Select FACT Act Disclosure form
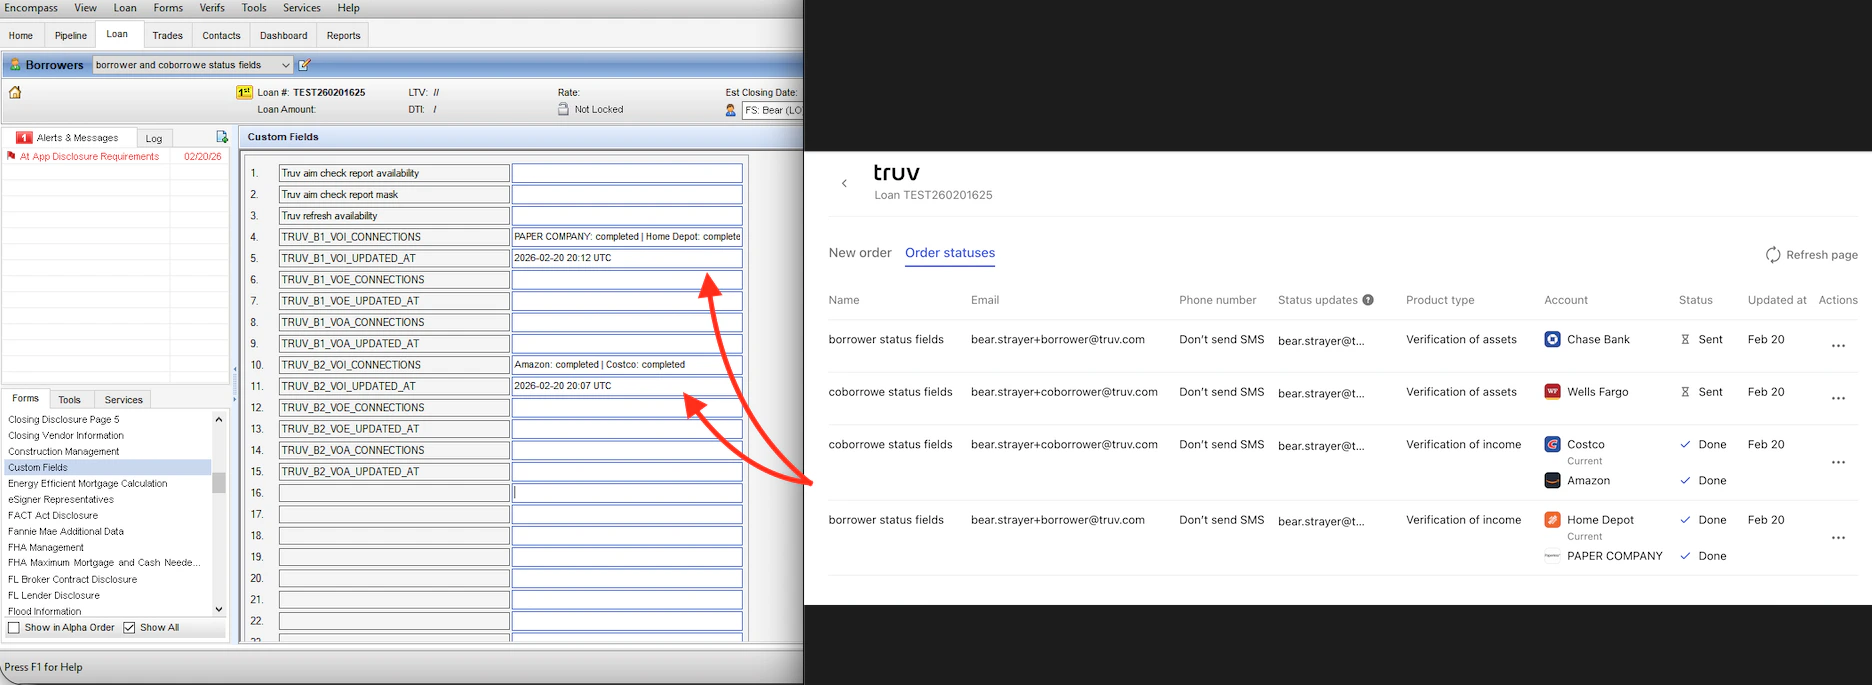The image size is (1872, 685). [x=53, y=516]
